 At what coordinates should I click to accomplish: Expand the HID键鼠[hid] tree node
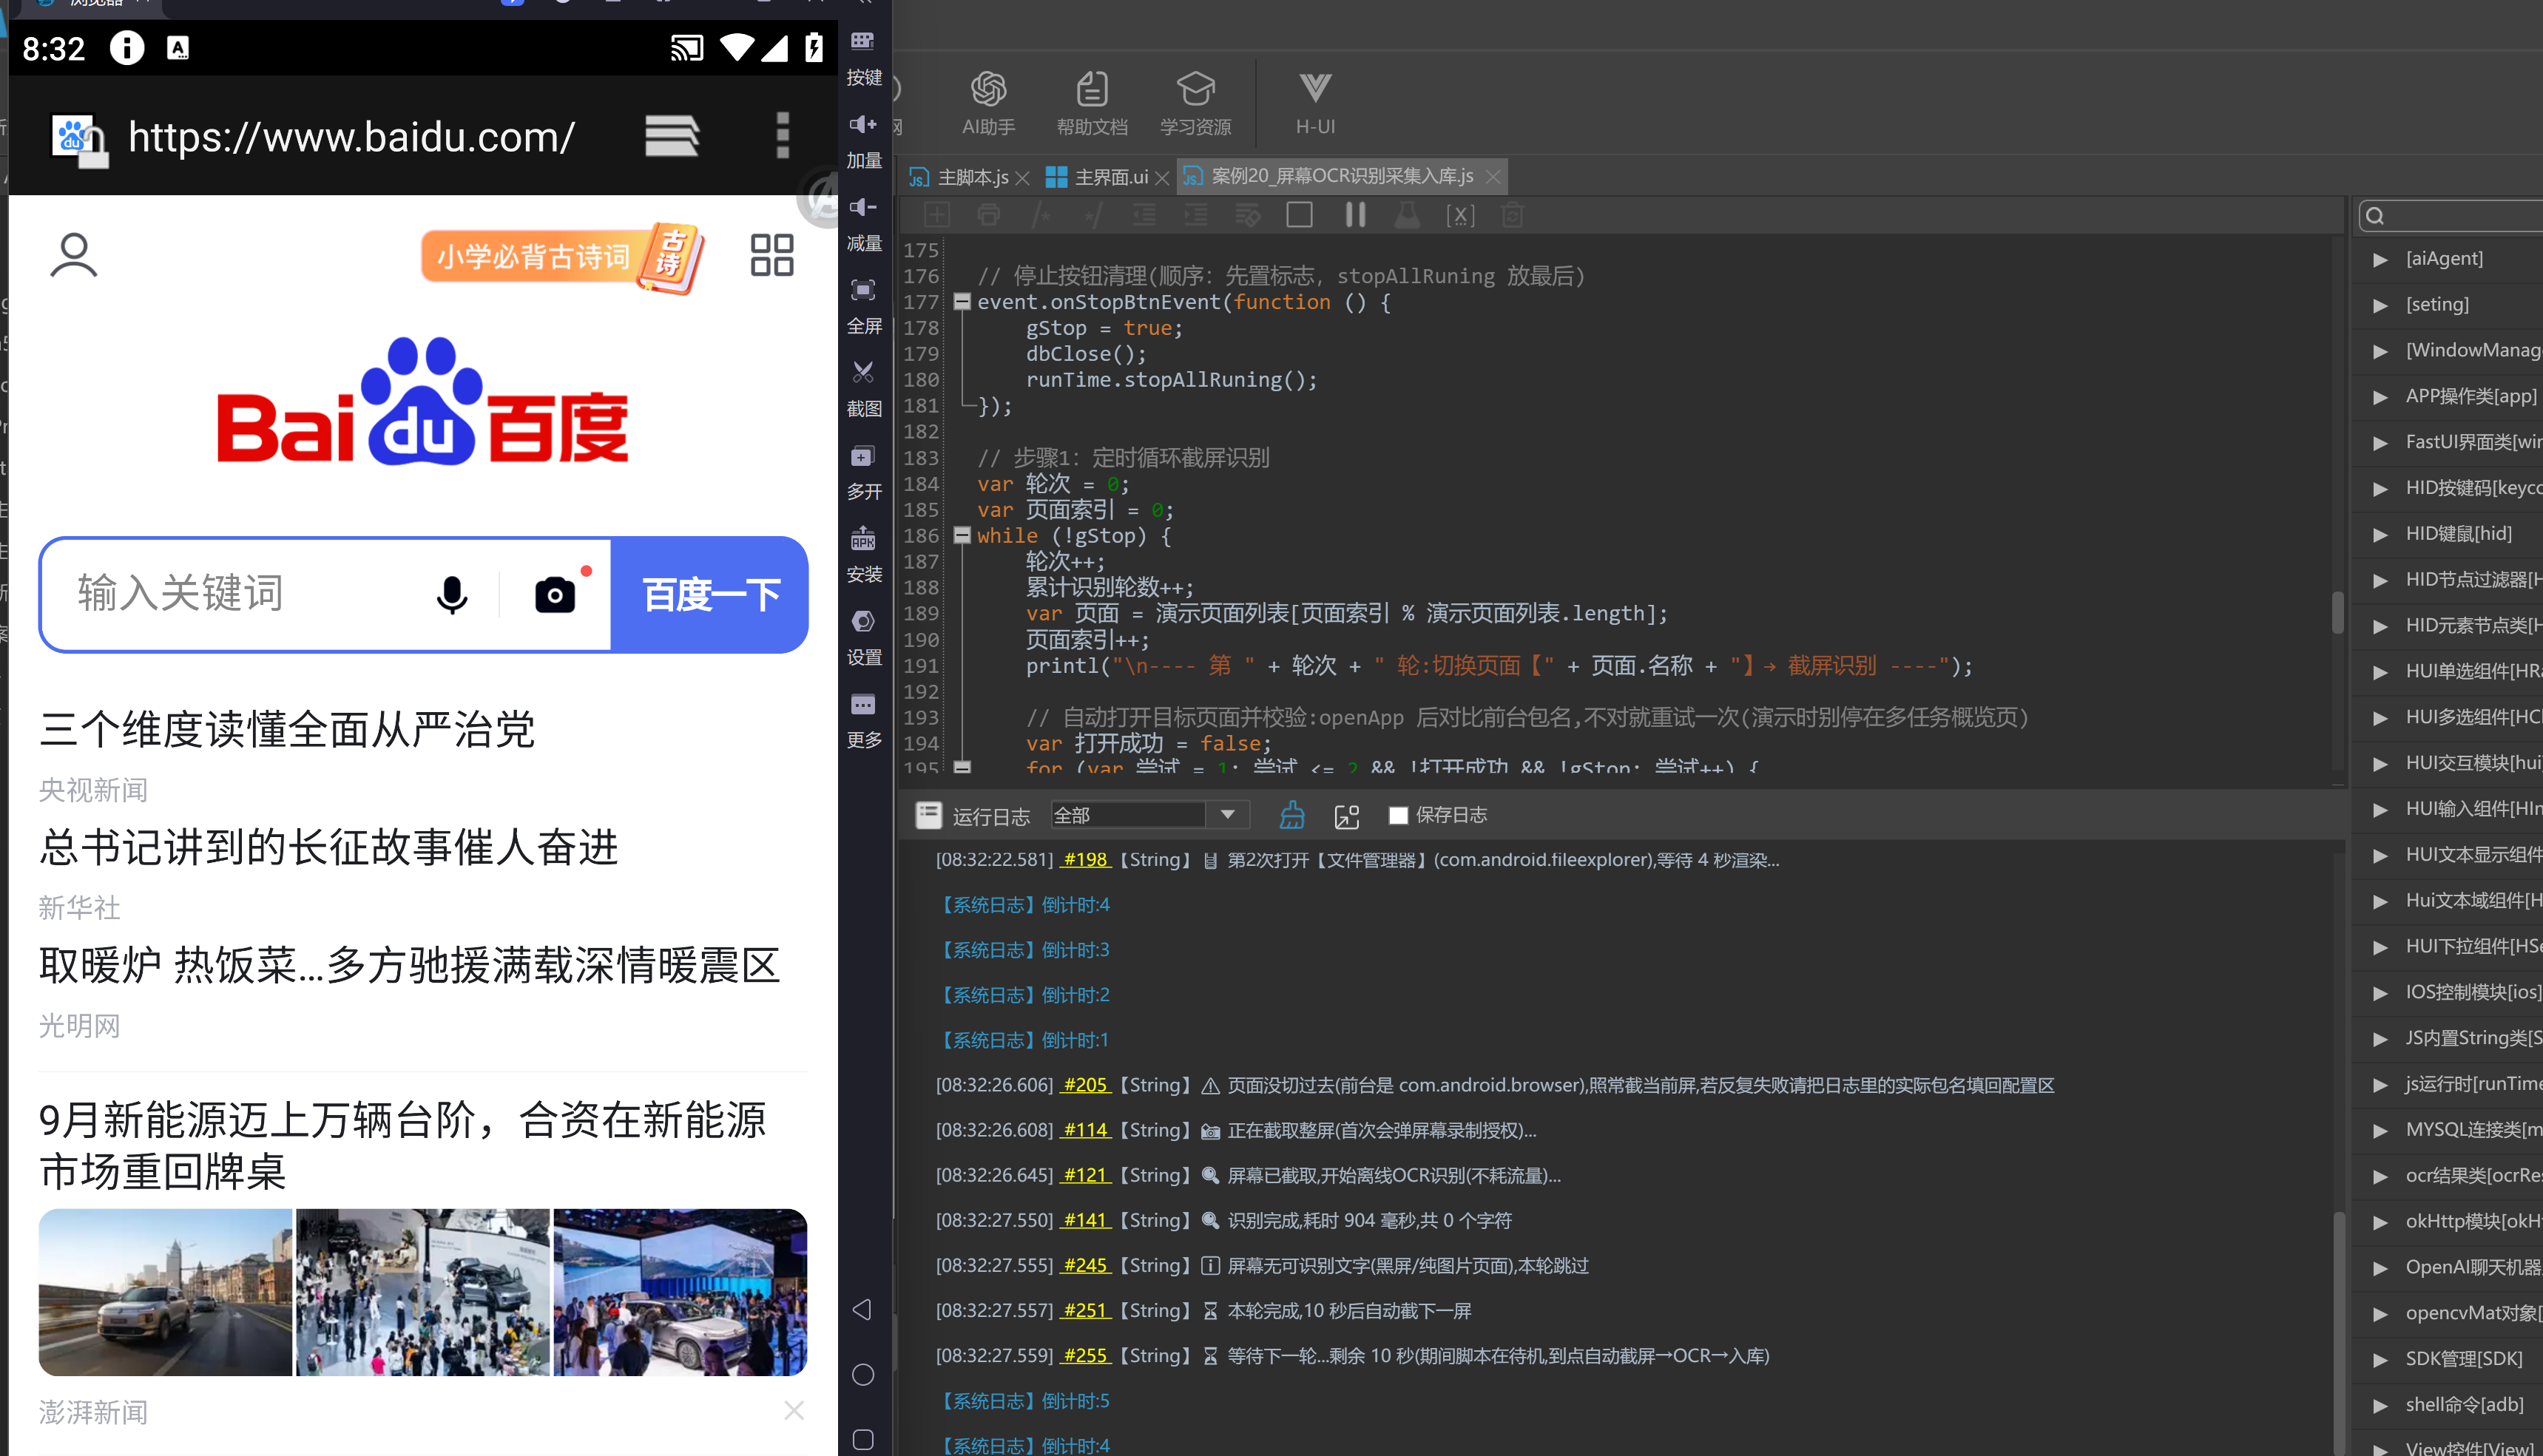pyautogui.click(x=2380, y=534)
